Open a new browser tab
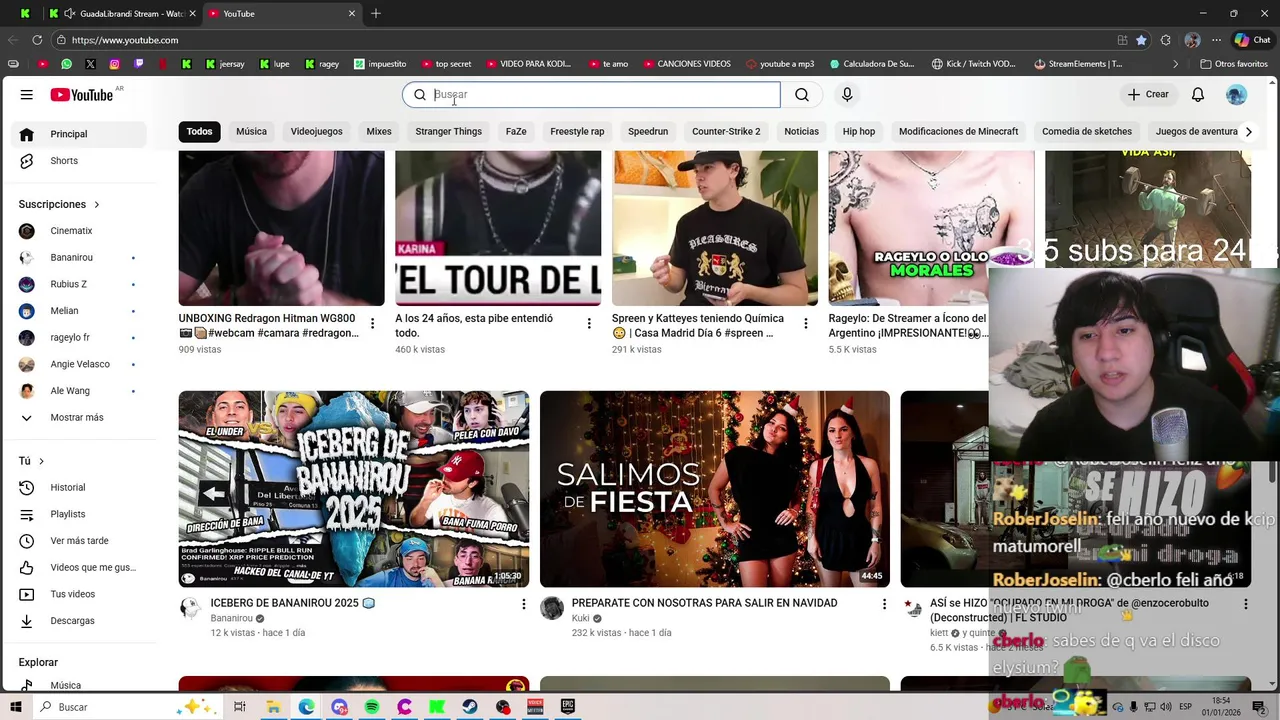The image size is (1280, 720). coord(376,13)
